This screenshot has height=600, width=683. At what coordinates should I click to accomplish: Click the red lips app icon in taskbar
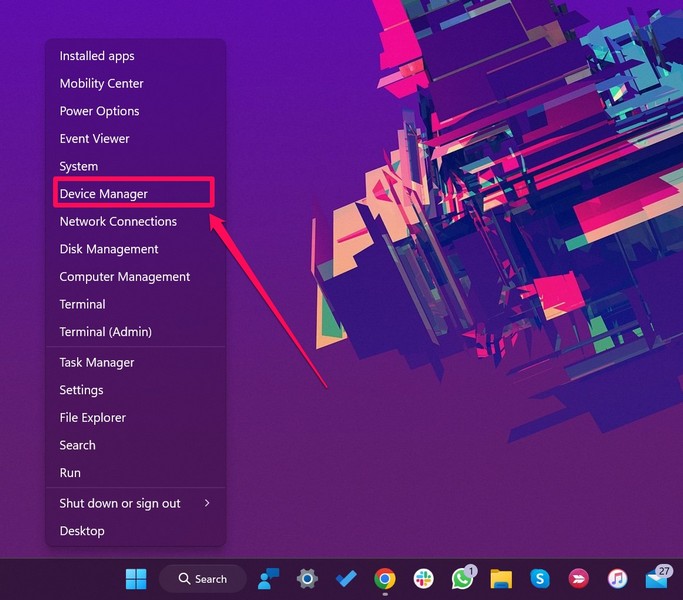coord(578,578)
